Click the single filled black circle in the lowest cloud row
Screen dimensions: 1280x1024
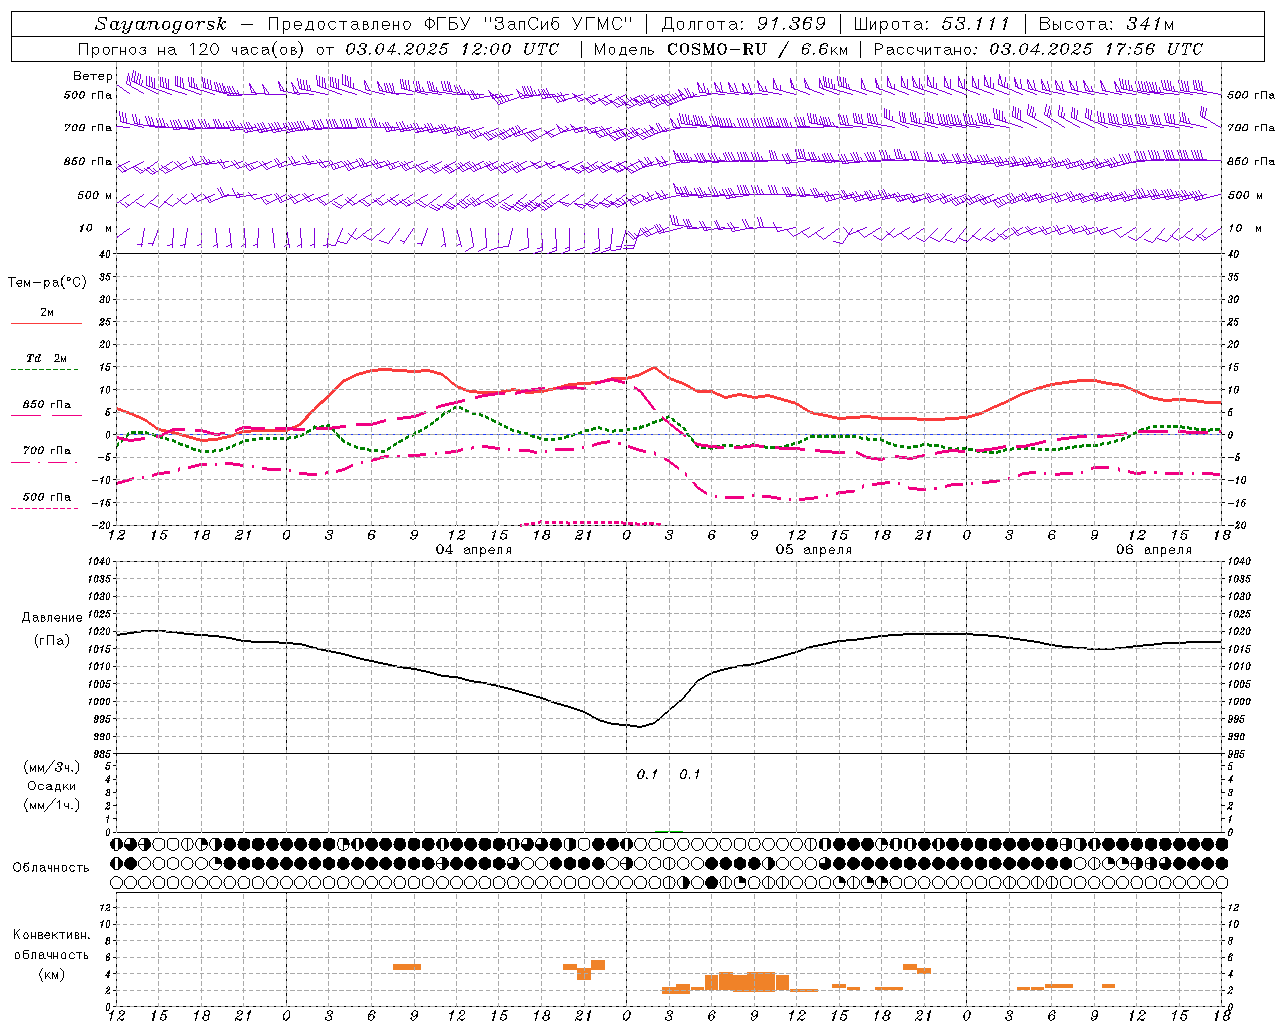(712, 883)
